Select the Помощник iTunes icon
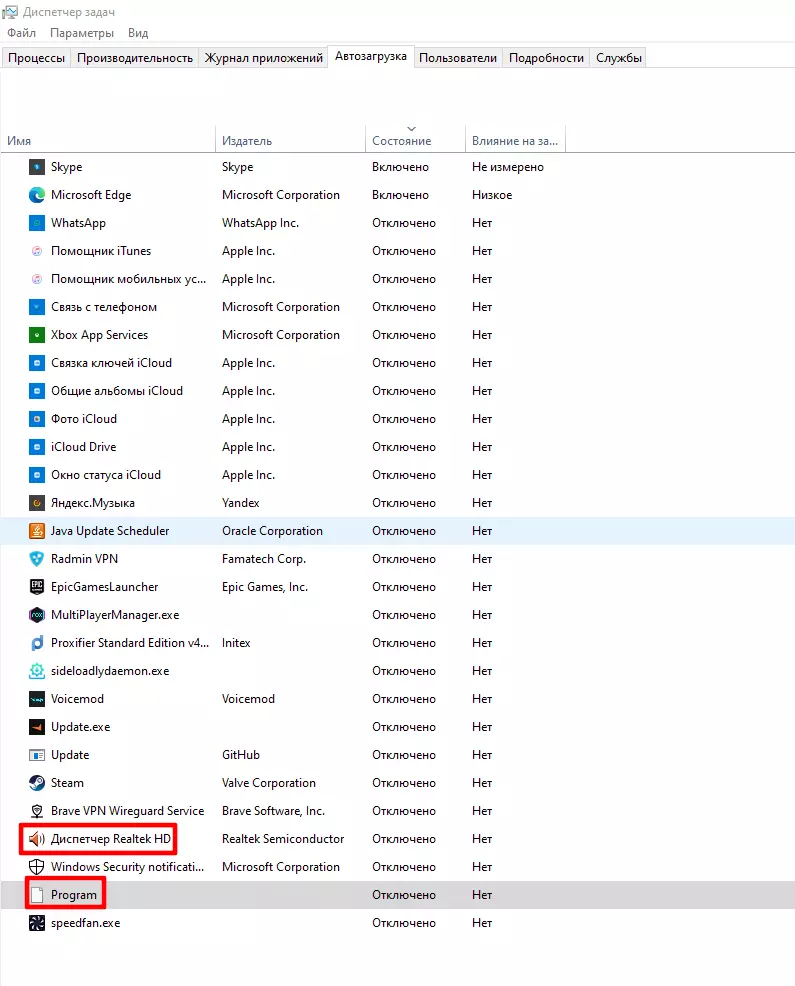Image resolution: width=795 pixels, height=986 pixels. (36, 251)
